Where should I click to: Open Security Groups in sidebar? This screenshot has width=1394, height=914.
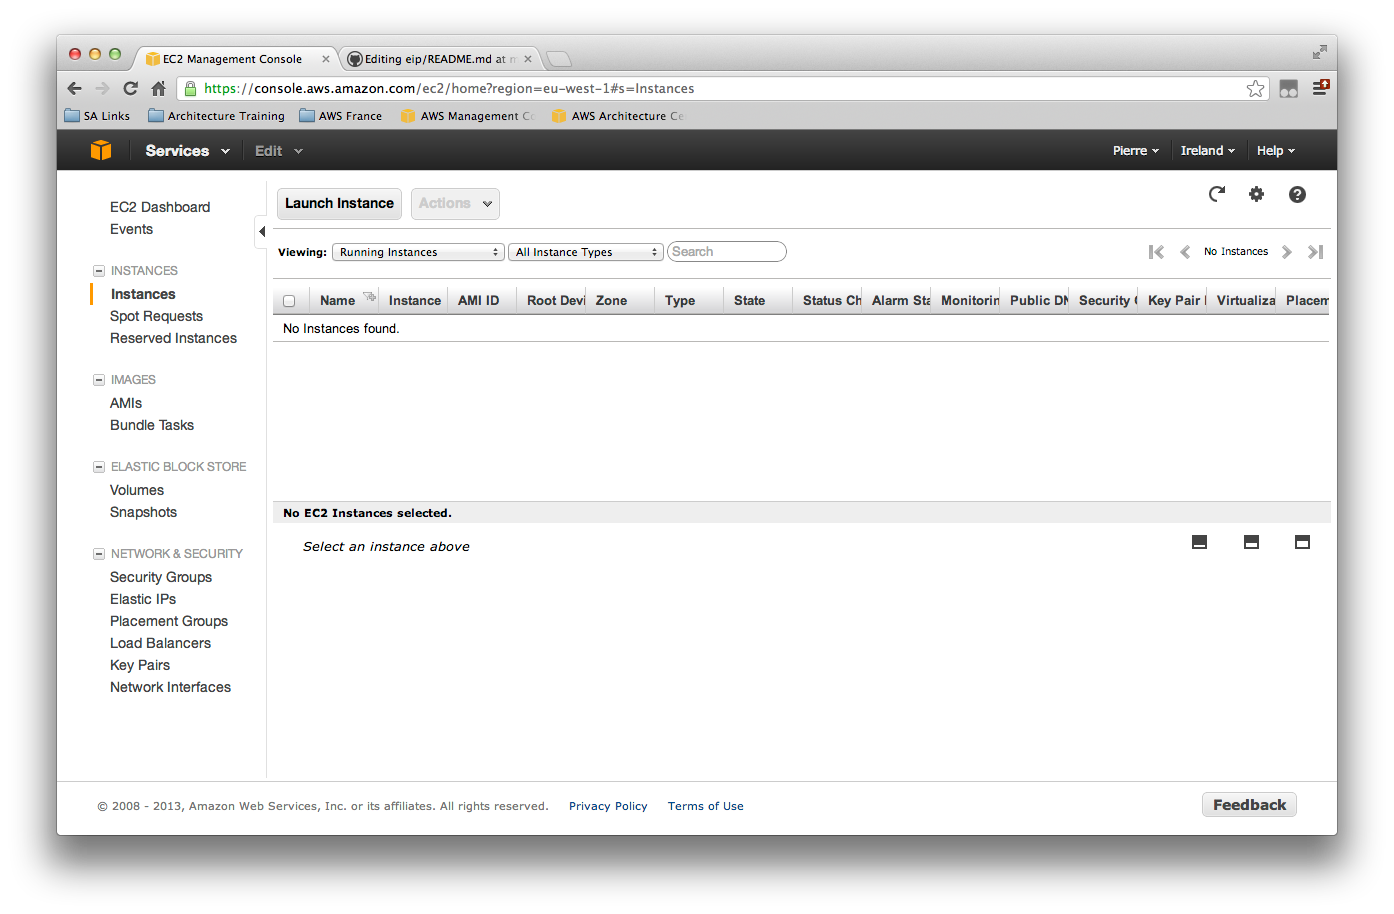161,577
